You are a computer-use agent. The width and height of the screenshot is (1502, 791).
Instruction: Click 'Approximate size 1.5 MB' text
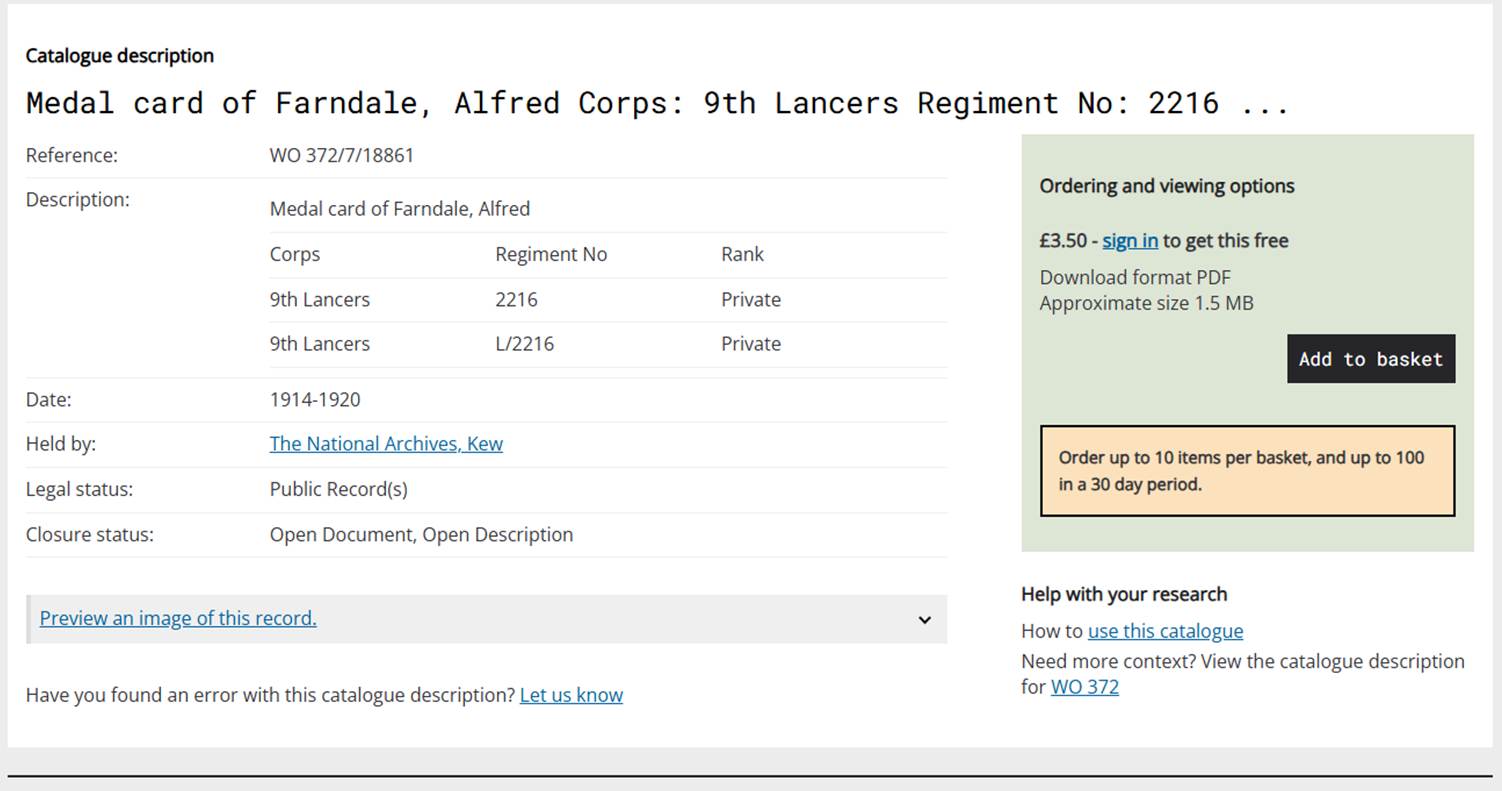(x=1146, y=303)
